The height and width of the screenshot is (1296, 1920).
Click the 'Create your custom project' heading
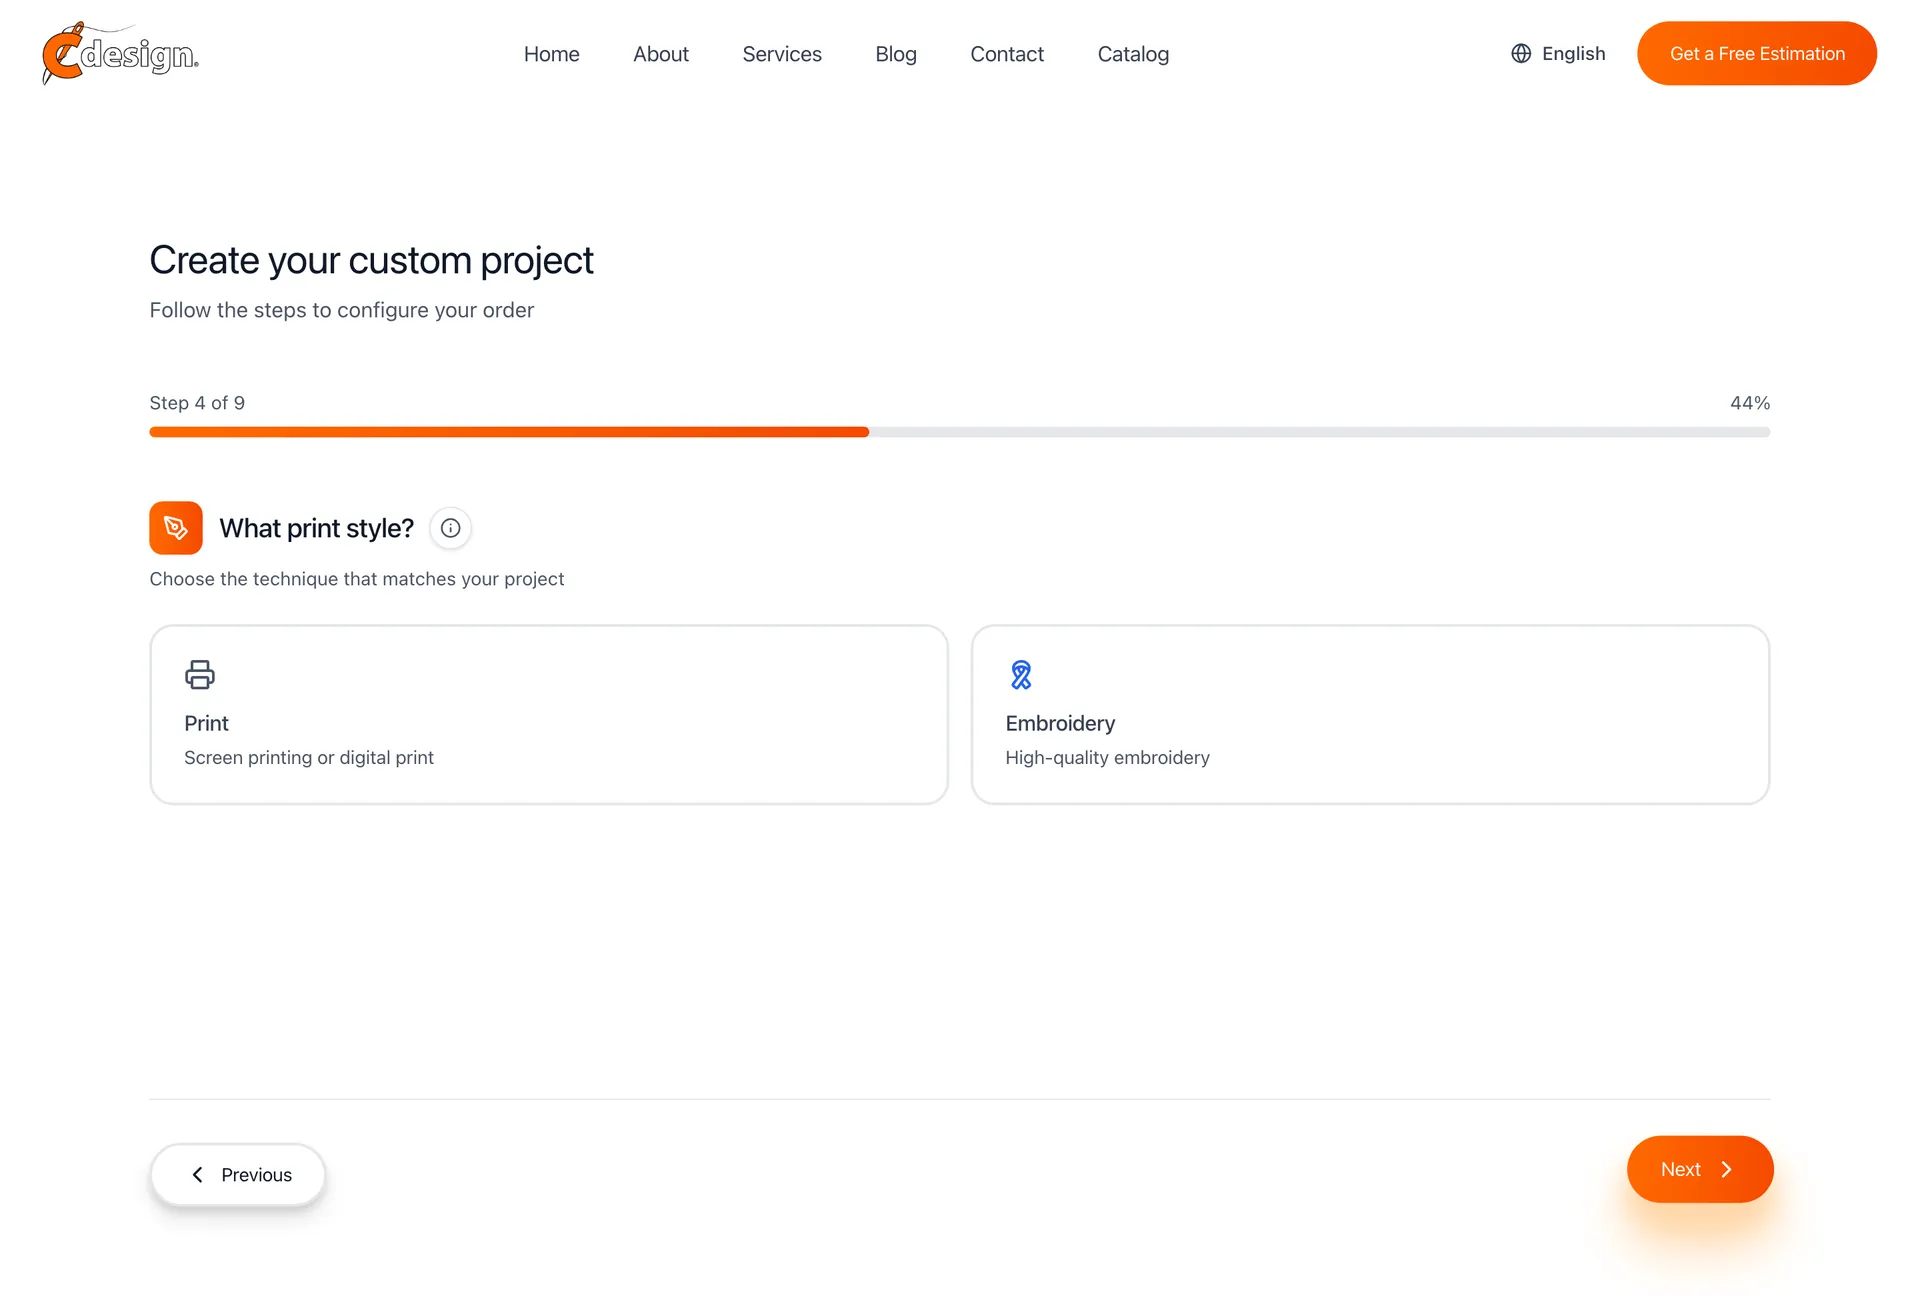371,261
